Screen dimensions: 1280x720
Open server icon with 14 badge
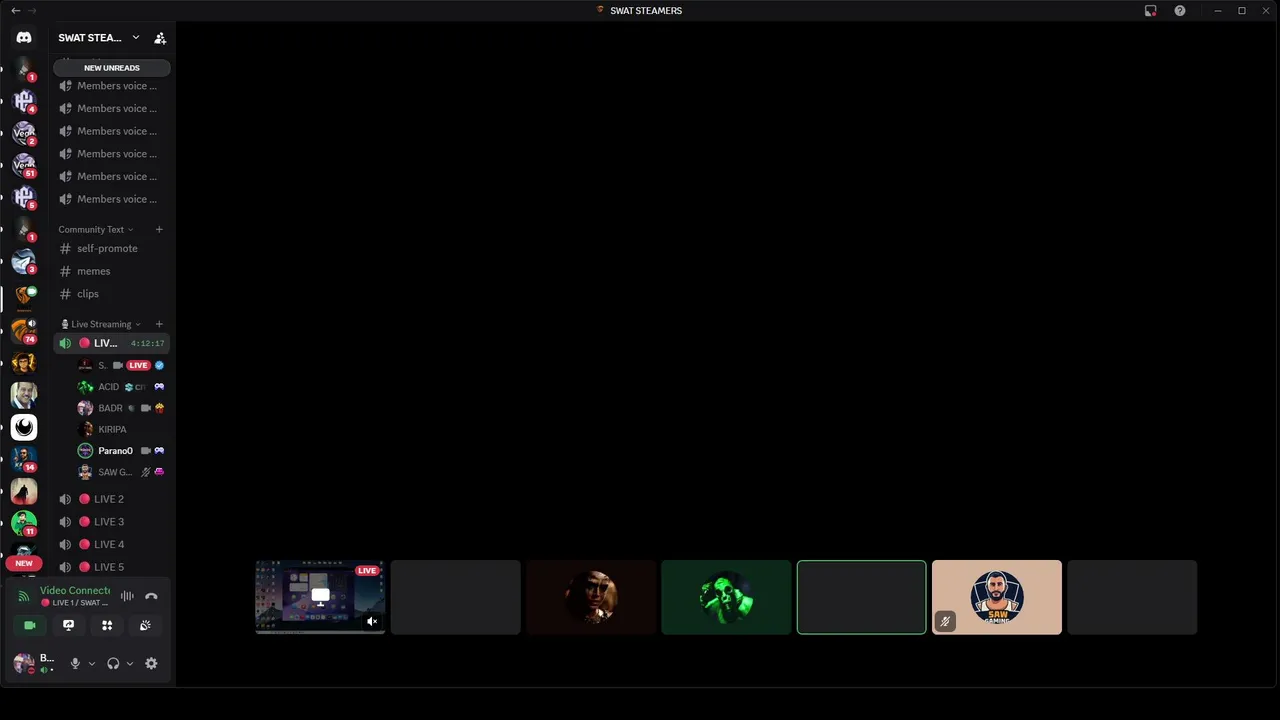(24, 459)
